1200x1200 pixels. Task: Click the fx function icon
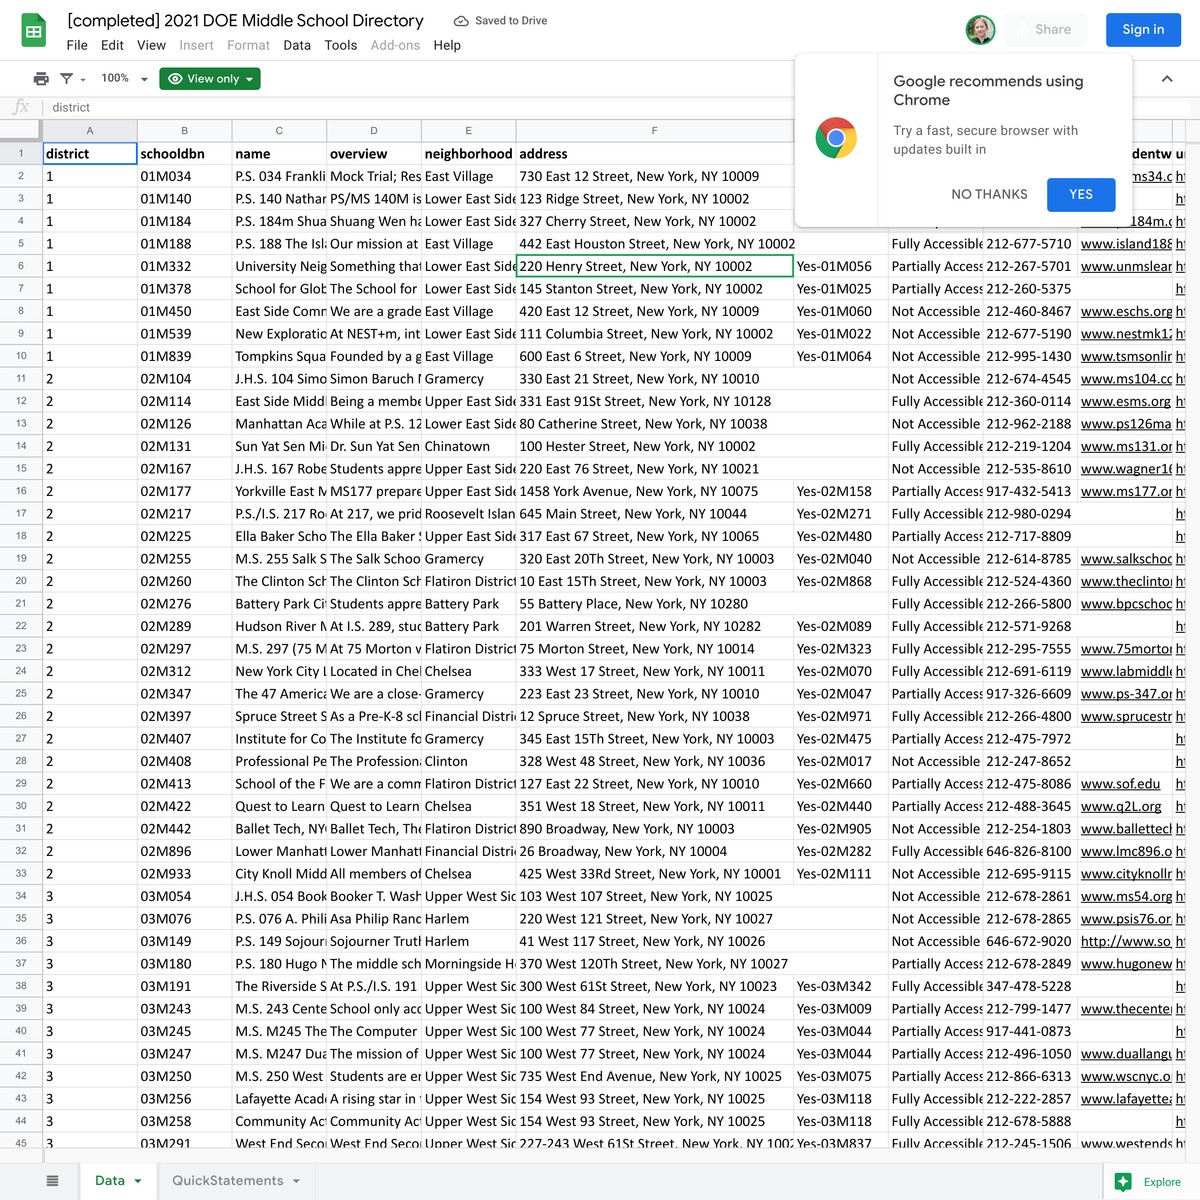pyautogui.click(x=21, y=107)
